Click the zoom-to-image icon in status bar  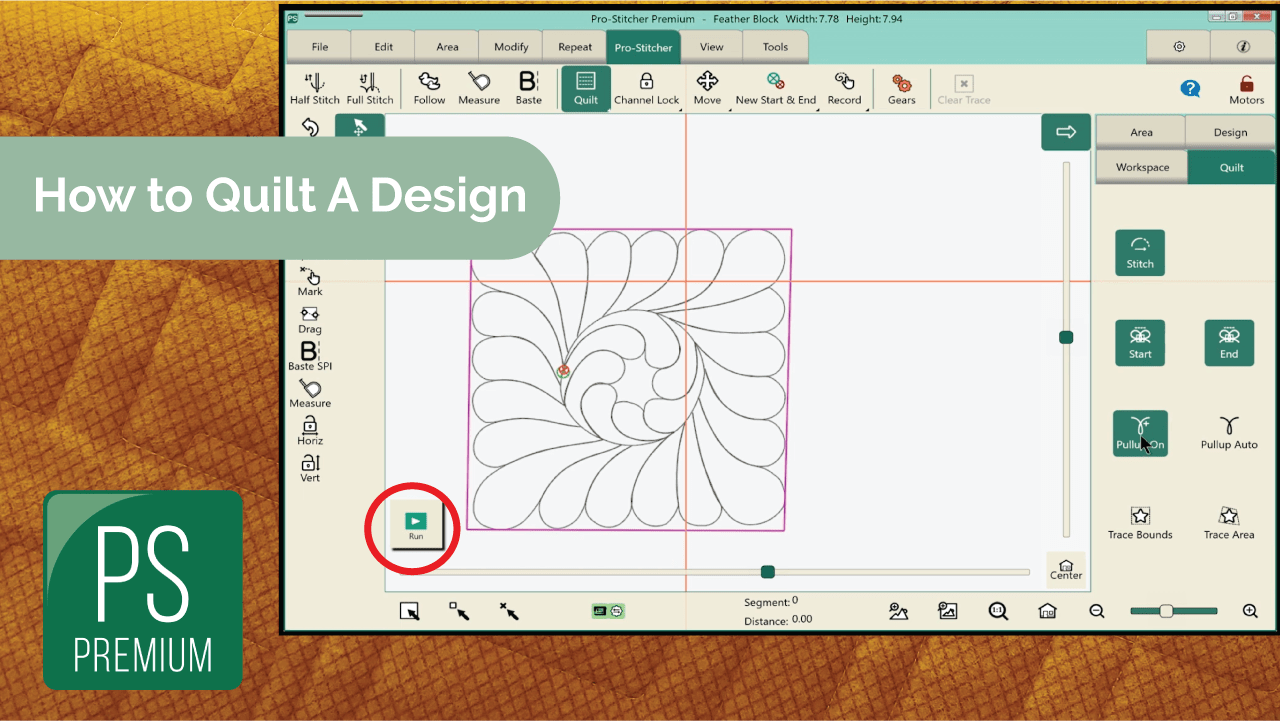948,611
